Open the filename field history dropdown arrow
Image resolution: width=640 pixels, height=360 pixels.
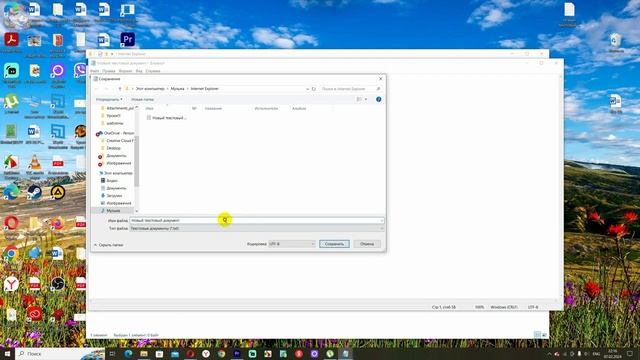(382, 220)
